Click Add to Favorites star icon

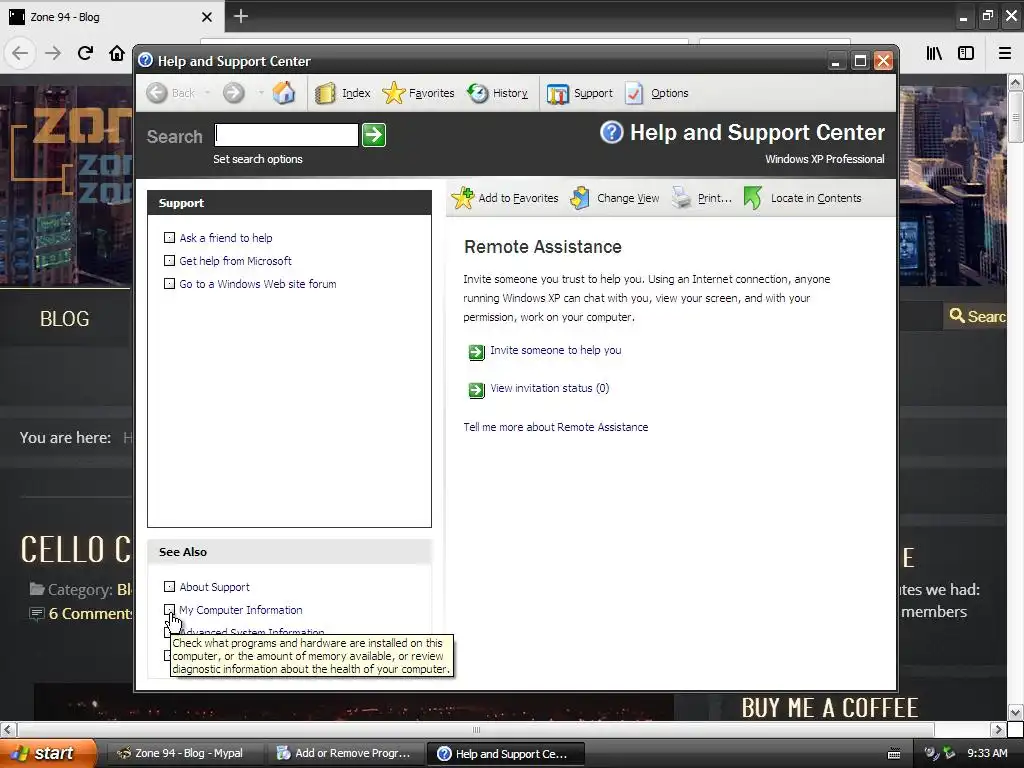pyautogui.click(x=463, y=198)
